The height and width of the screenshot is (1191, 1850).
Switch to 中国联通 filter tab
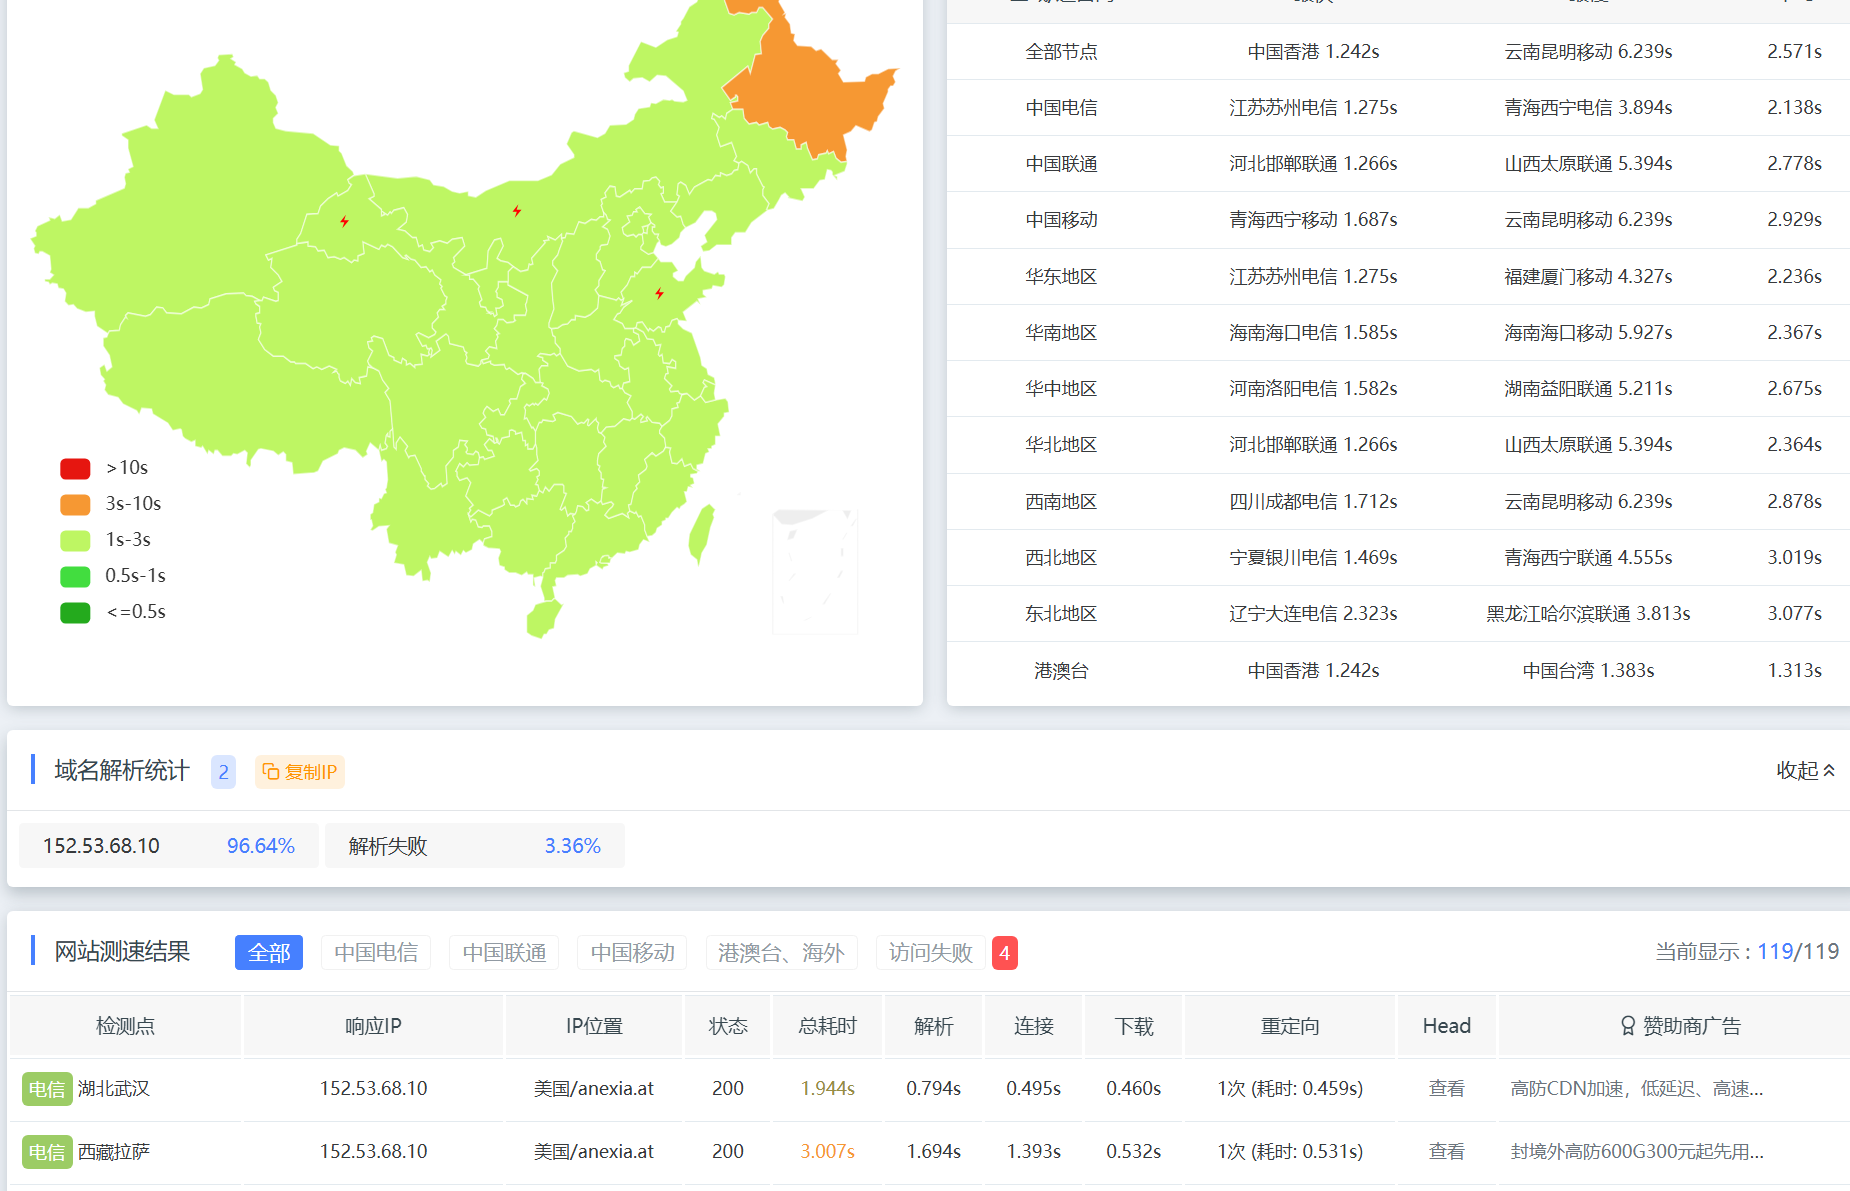(x=504, y=952)
